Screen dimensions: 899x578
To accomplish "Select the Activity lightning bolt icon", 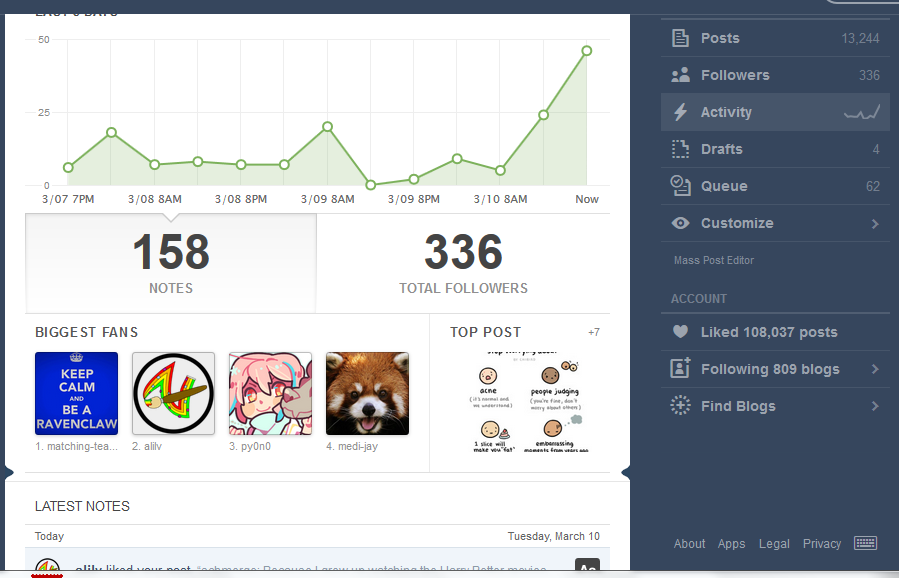I will [x=681, y=112].
